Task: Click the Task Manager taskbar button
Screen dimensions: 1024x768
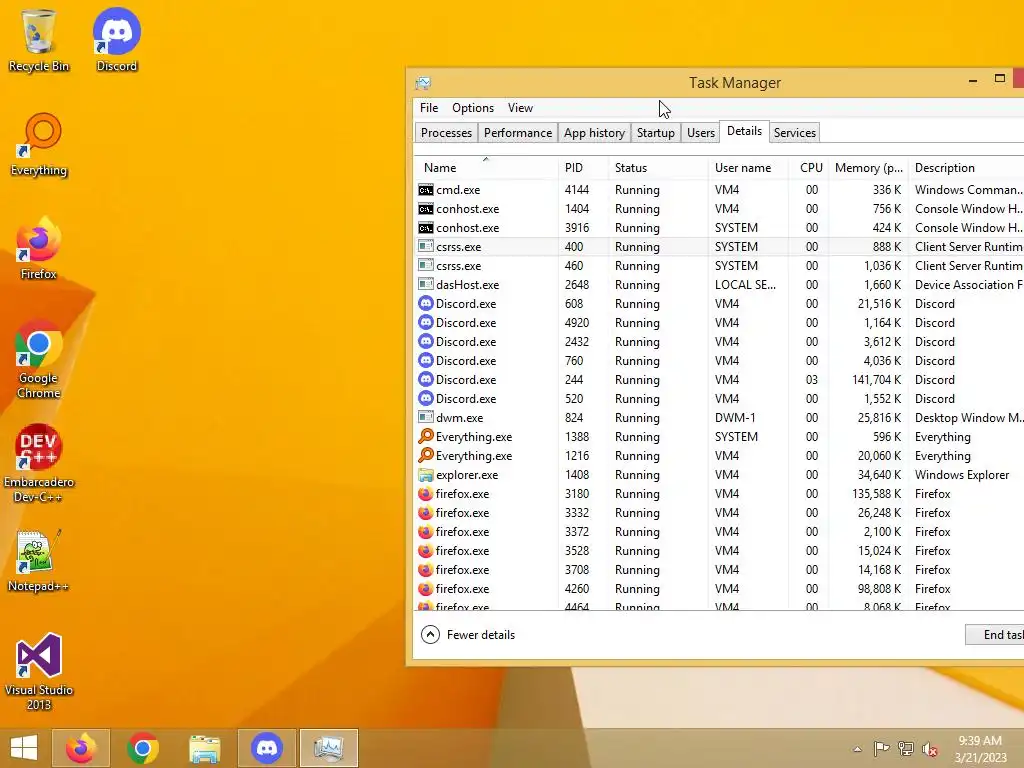Action: (328, 748)
